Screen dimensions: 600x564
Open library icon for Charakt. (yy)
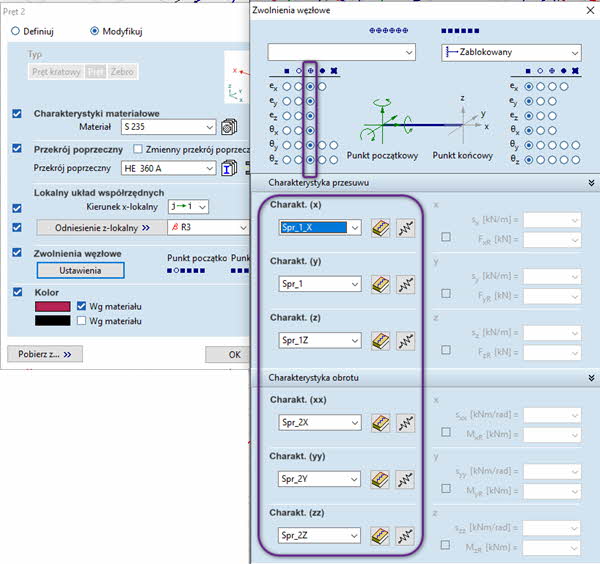380,479
